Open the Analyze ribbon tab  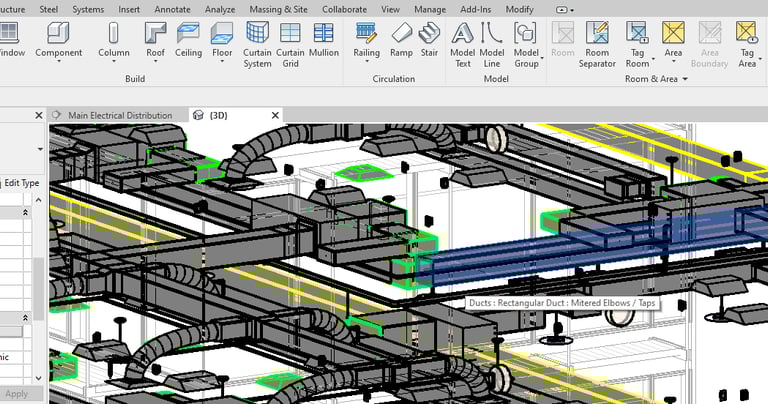220,9
